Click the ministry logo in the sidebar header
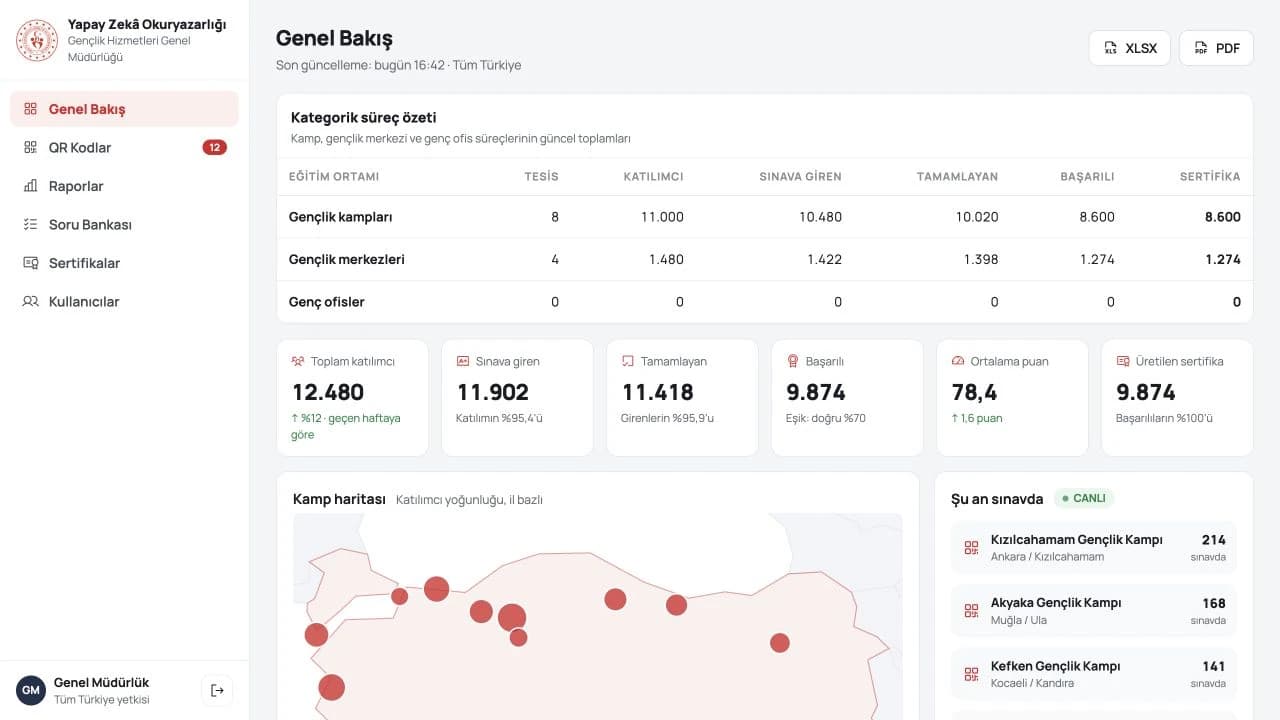 (x=37, y=40)
